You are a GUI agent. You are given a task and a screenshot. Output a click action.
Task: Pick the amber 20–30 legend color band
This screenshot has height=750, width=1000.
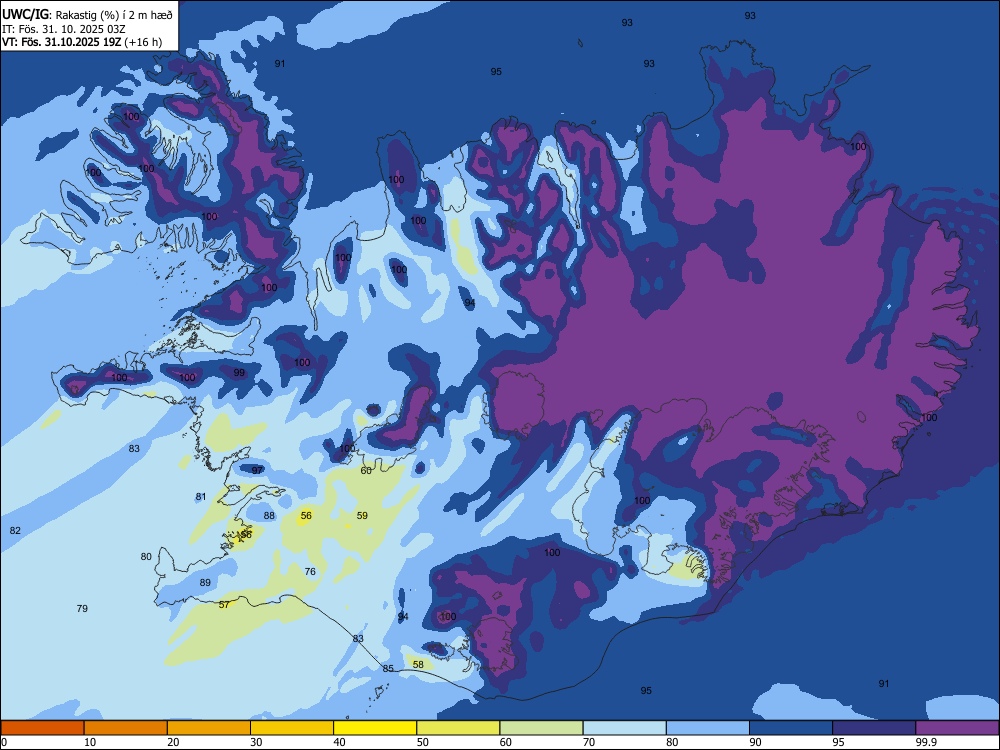click(209, 728)
